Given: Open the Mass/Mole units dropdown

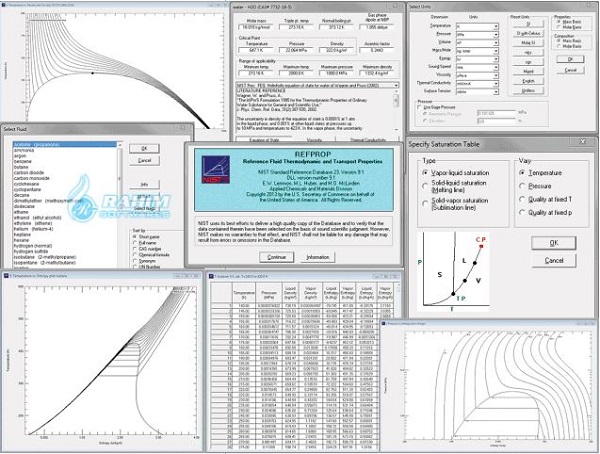Looking at the screenshot, I should (x=496, y=51).
